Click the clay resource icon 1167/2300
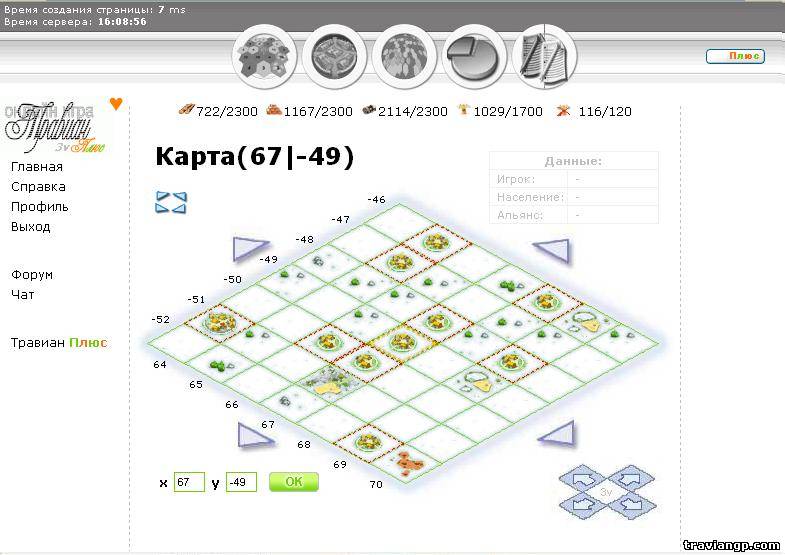The width and height of the screenshot is (785, 555). [x=274, y=110]
